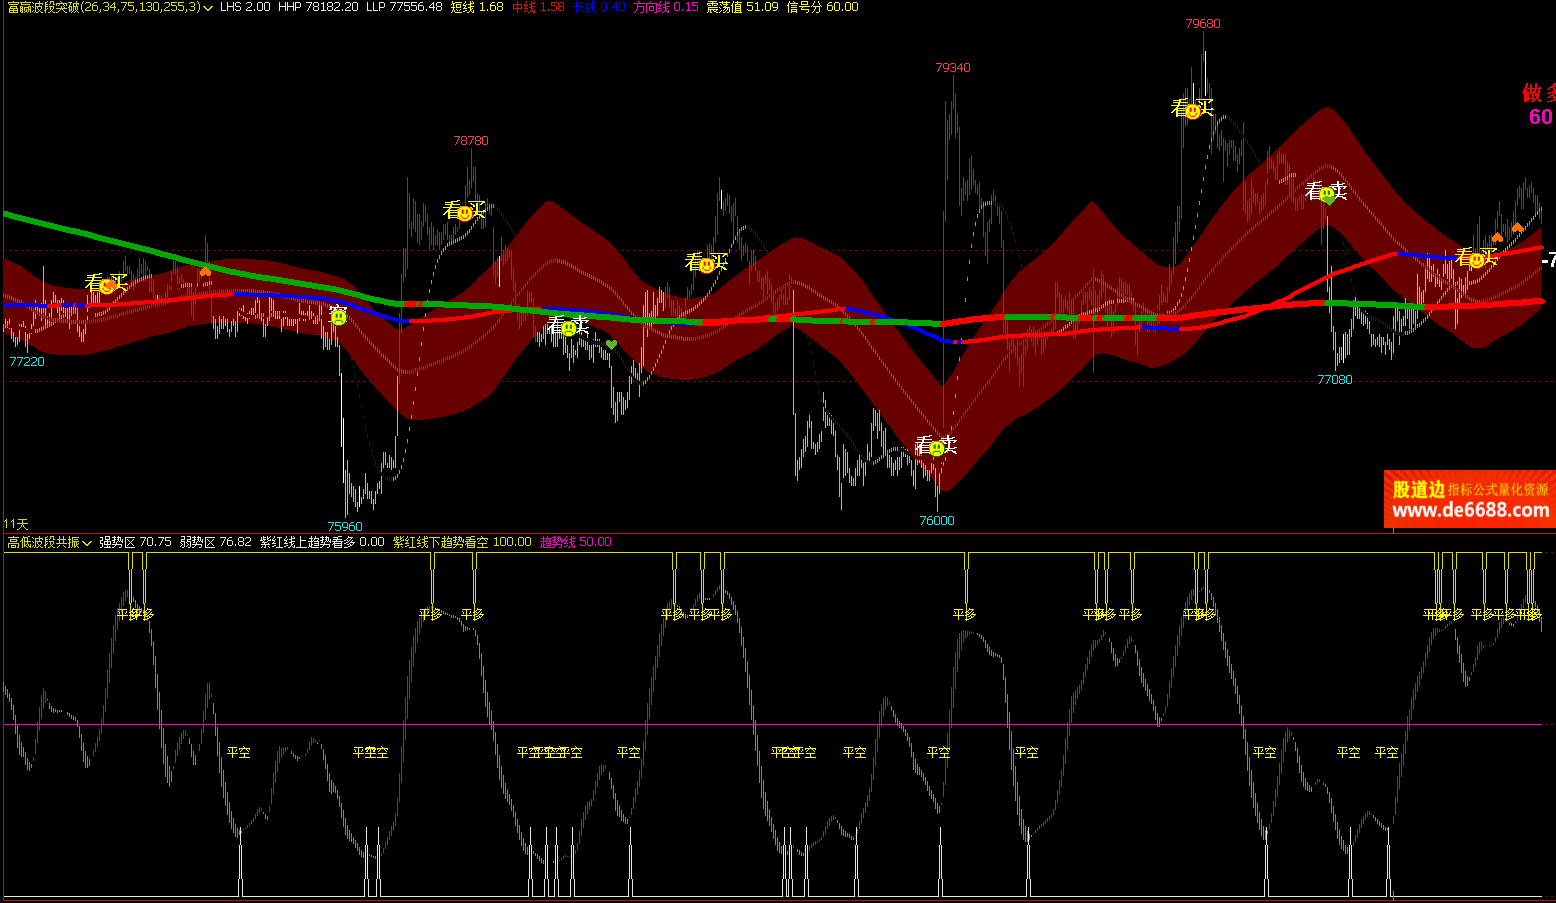This screenshot has width=1556, height=903.
Task: Click the 看卖 marker with green heart above 77080
Action: pos(1327,194)
